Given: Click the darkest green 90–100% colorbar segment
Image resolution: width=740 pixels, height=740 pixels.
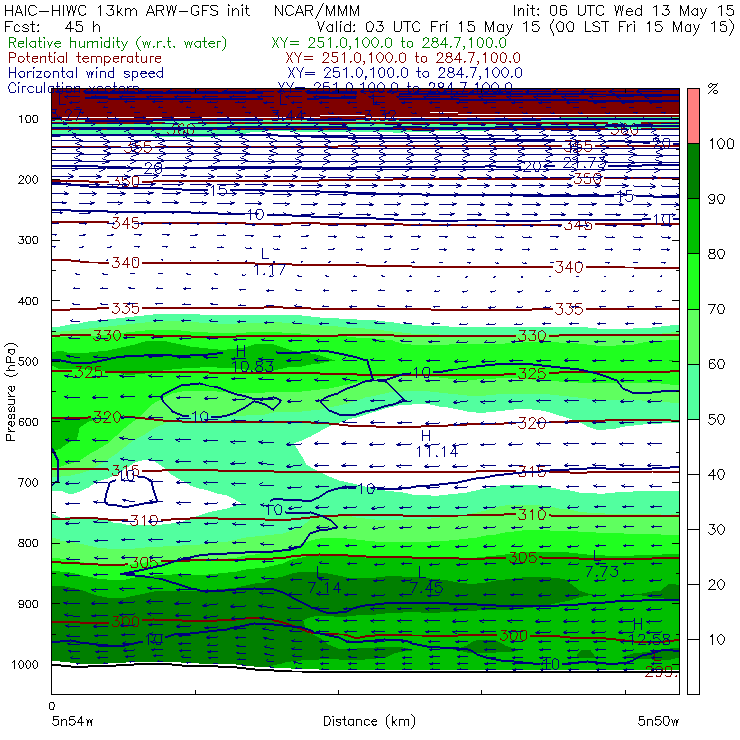Looking at the screenshot, I should pos(693,171).
